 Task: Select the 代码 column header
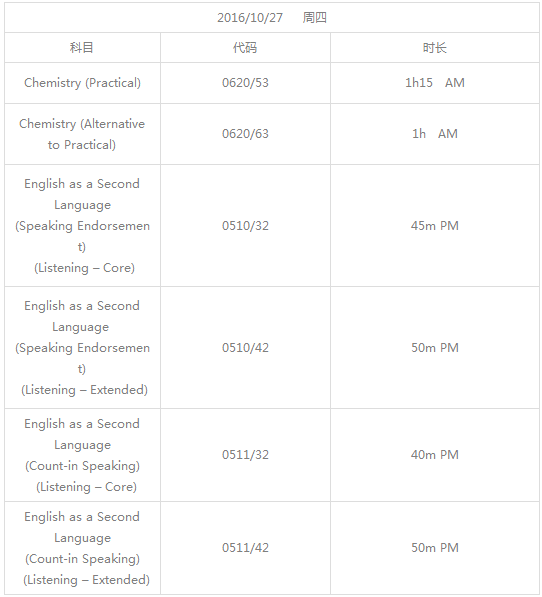coord(245,48)
